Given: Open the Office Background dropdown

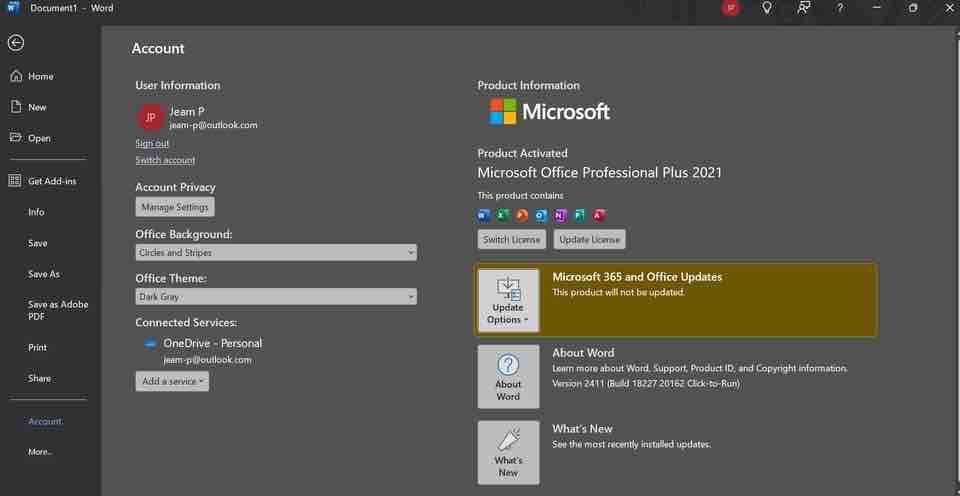Looking at the screenshot, I should pos(276,252).
